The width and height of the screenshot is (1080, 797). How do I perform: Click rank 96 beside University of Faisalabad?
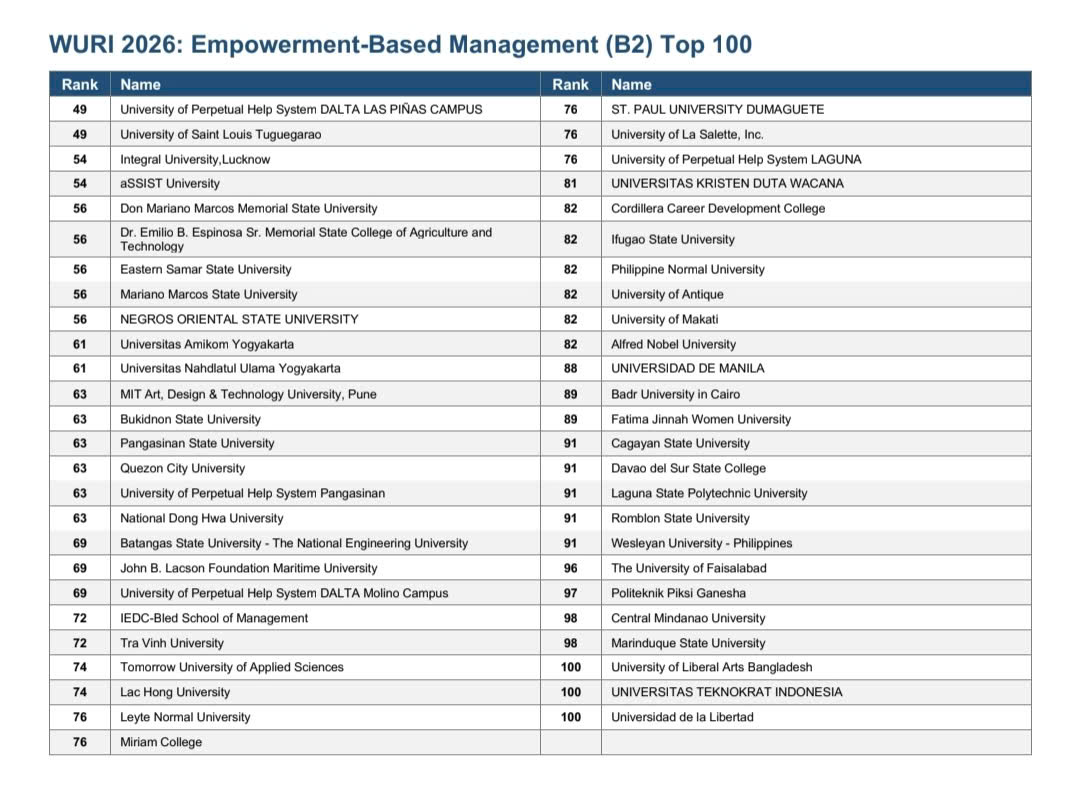tap(570, 568)
